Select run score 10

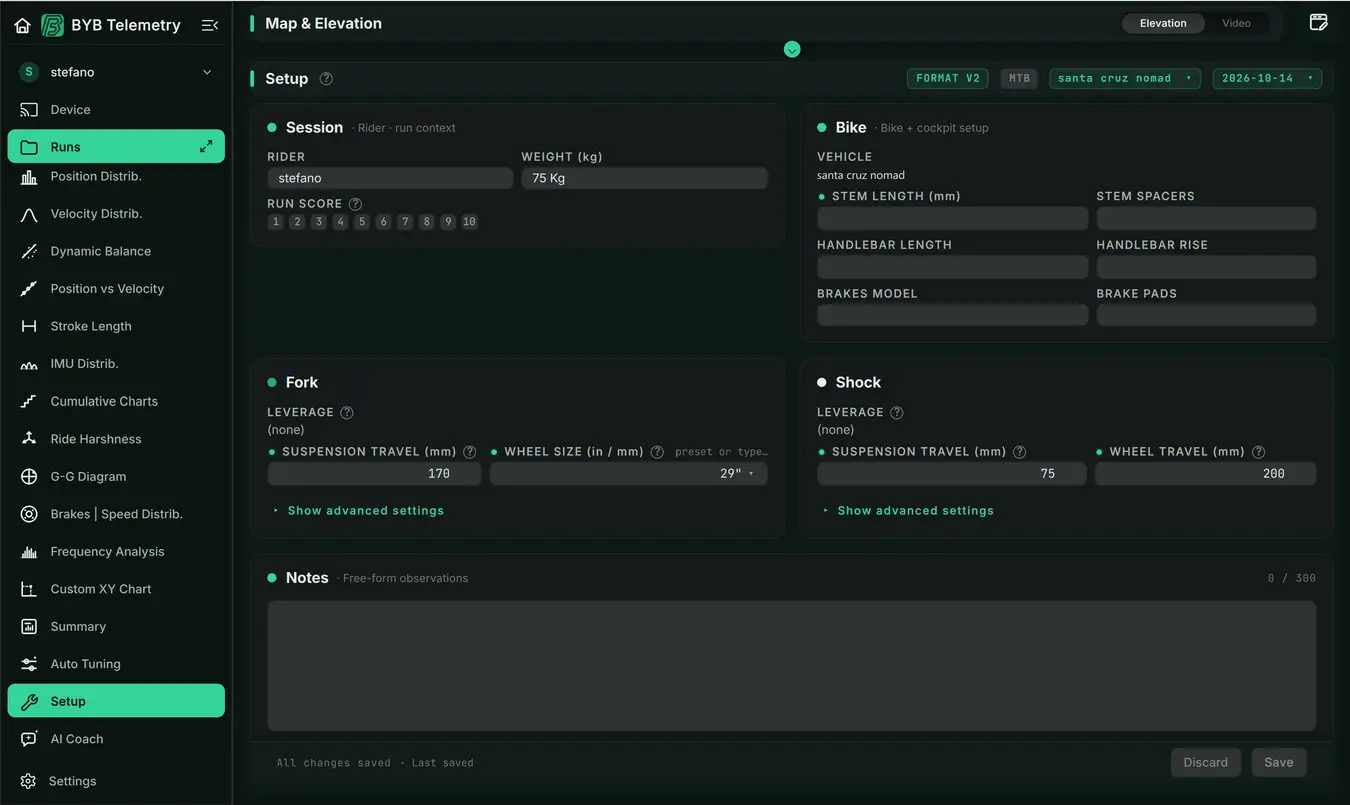pos(469,222)
